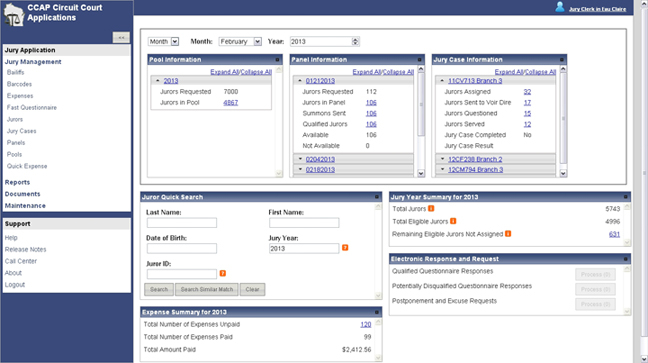Click Total Expenses Unpaid 120 link
The width and height of the screenshot is (648, 363).
tap(366, 325)
